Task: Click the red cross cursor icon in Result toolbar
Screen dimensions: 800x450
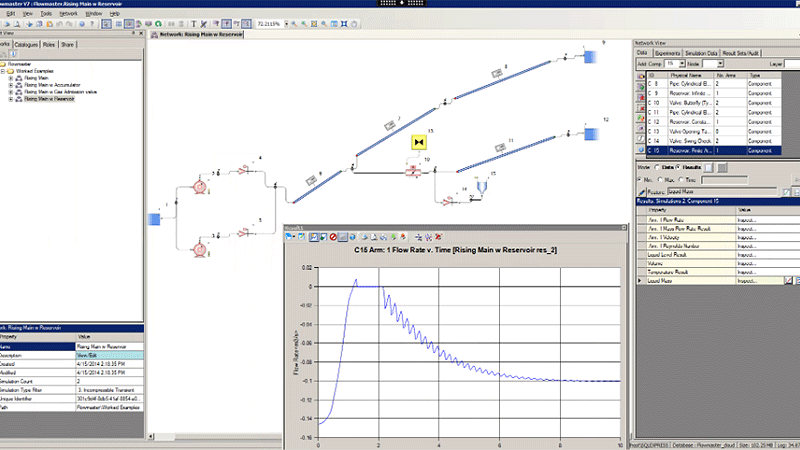Action: 438,237
